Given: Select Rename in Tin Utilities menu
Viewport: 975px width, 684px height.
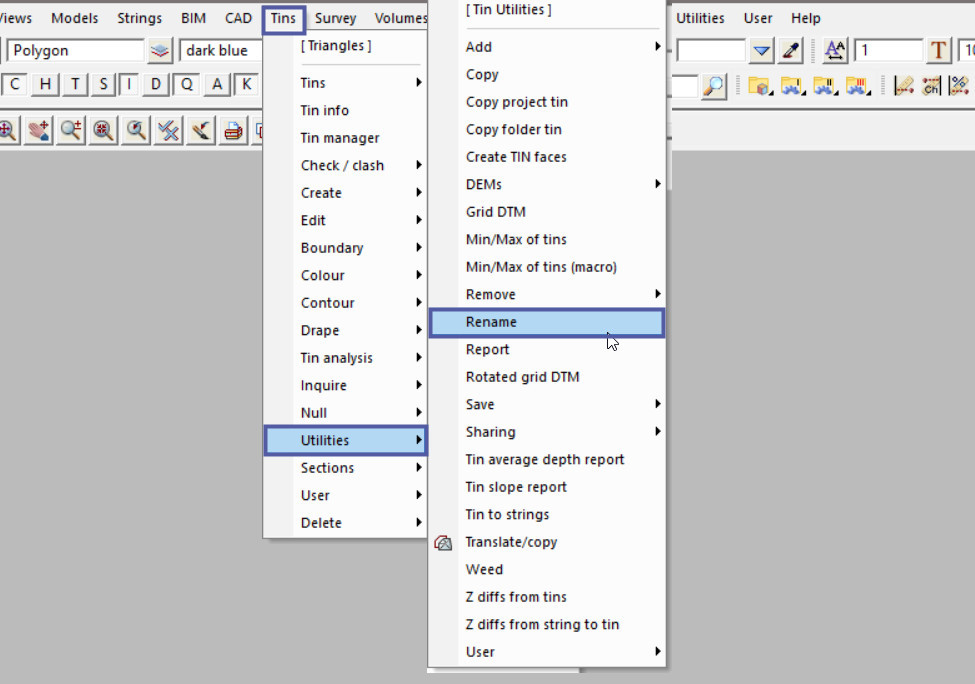Looking at the screenshot, I should pos(546,322).
